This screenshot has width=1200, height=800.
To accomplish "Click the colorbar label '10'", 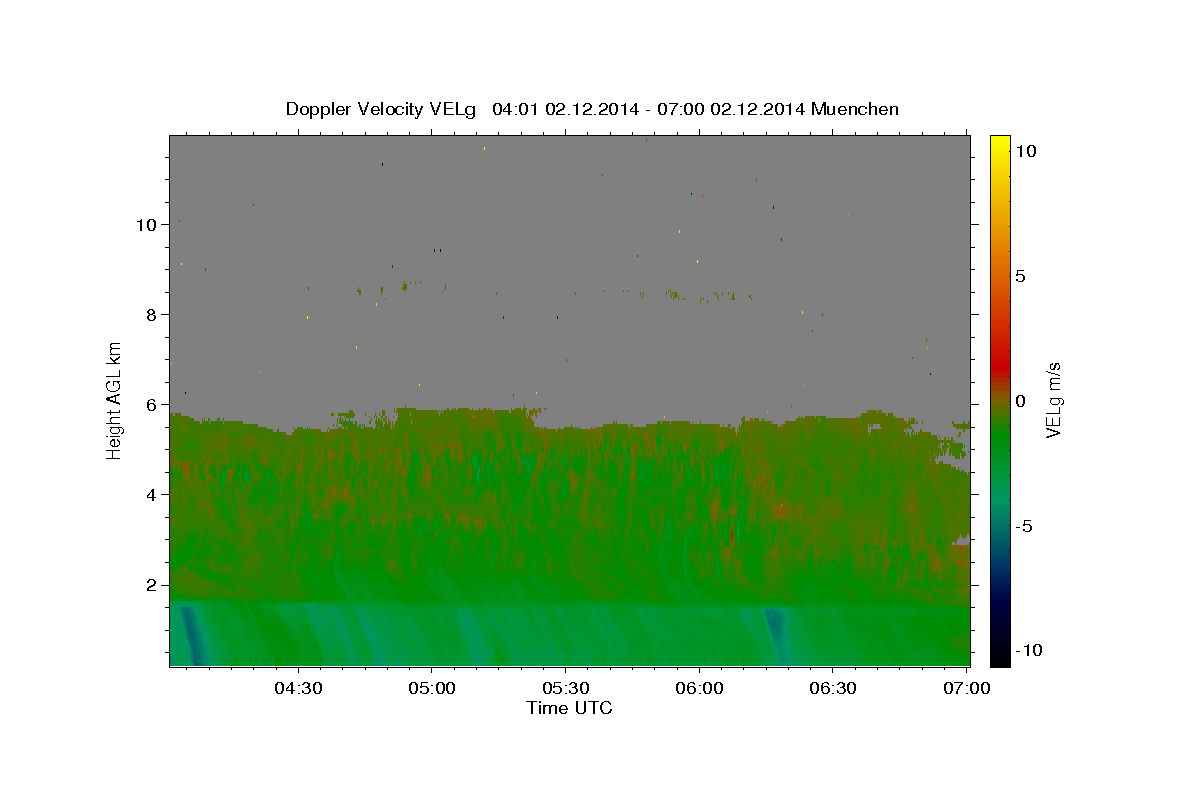I will pos(1025,151).
